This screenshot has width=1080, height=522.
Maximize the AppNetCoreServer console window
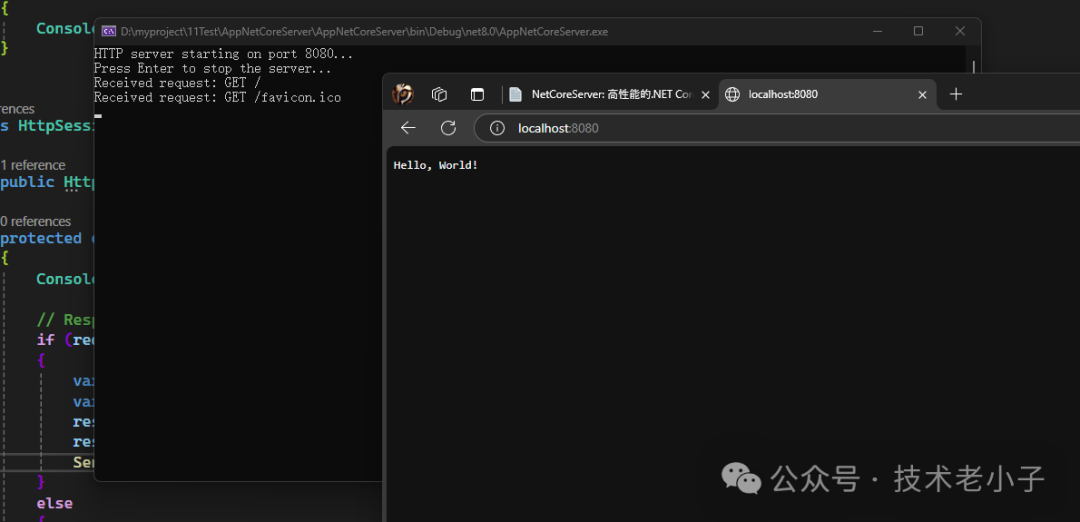coord(918,31)
